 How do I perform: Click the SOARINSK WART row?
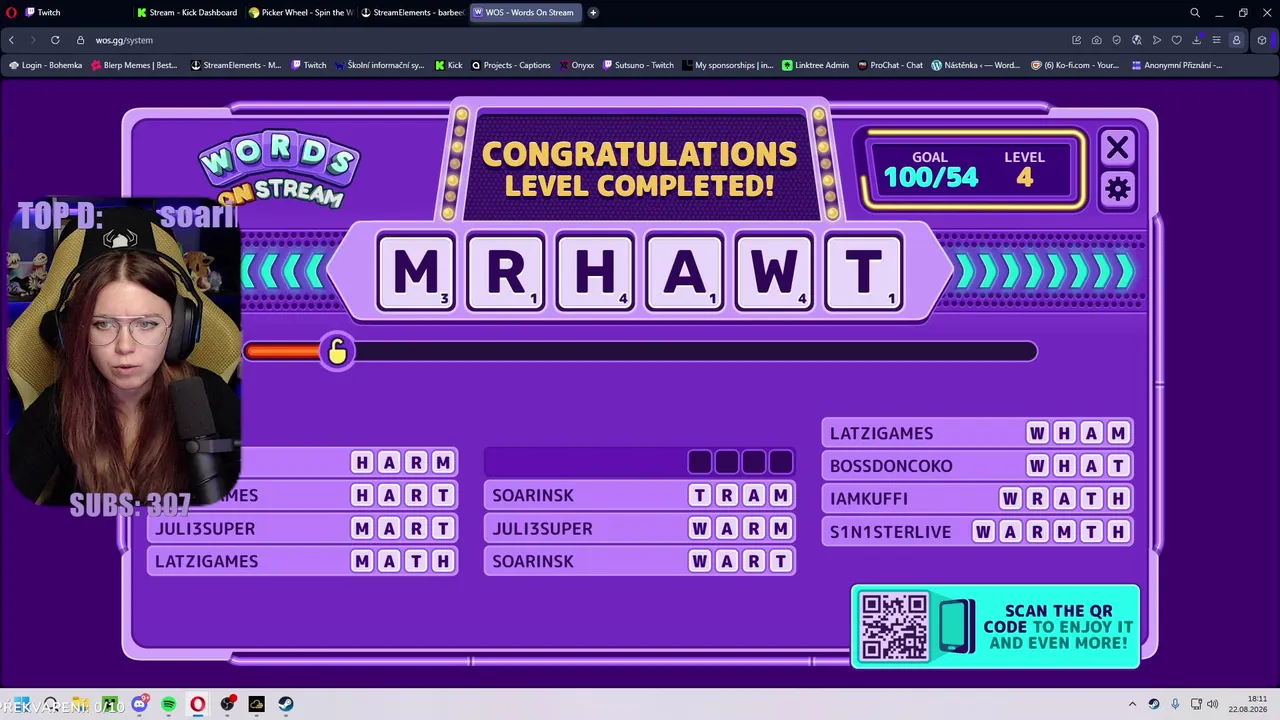(x=640, y=562)
